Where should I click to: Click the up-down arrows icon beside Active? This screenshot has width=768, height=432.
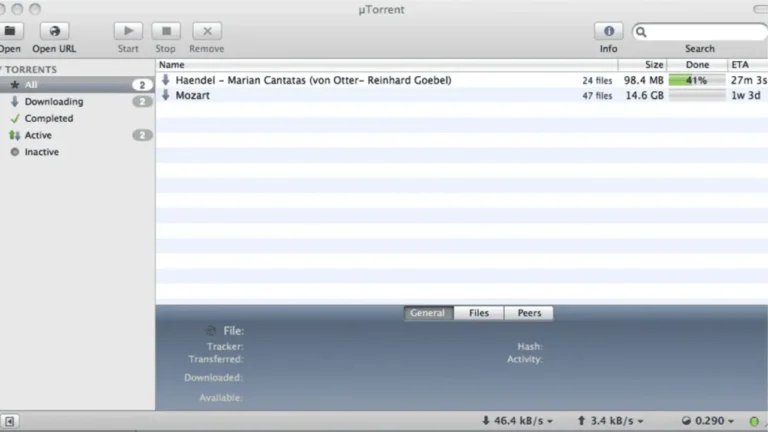(x=15, y=135)
